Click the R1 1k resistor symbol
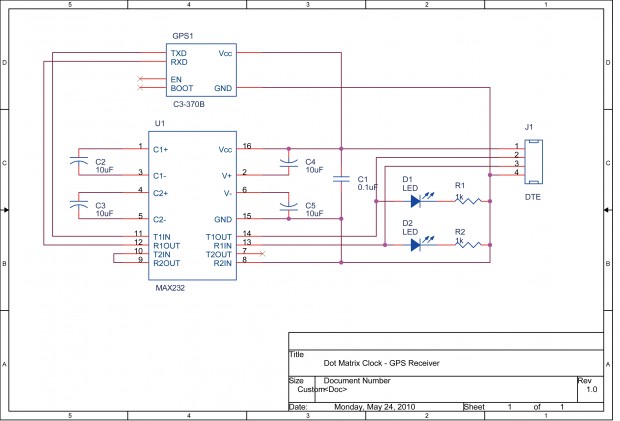Screen dimensions: 620x421 click(x=468, y=201)
